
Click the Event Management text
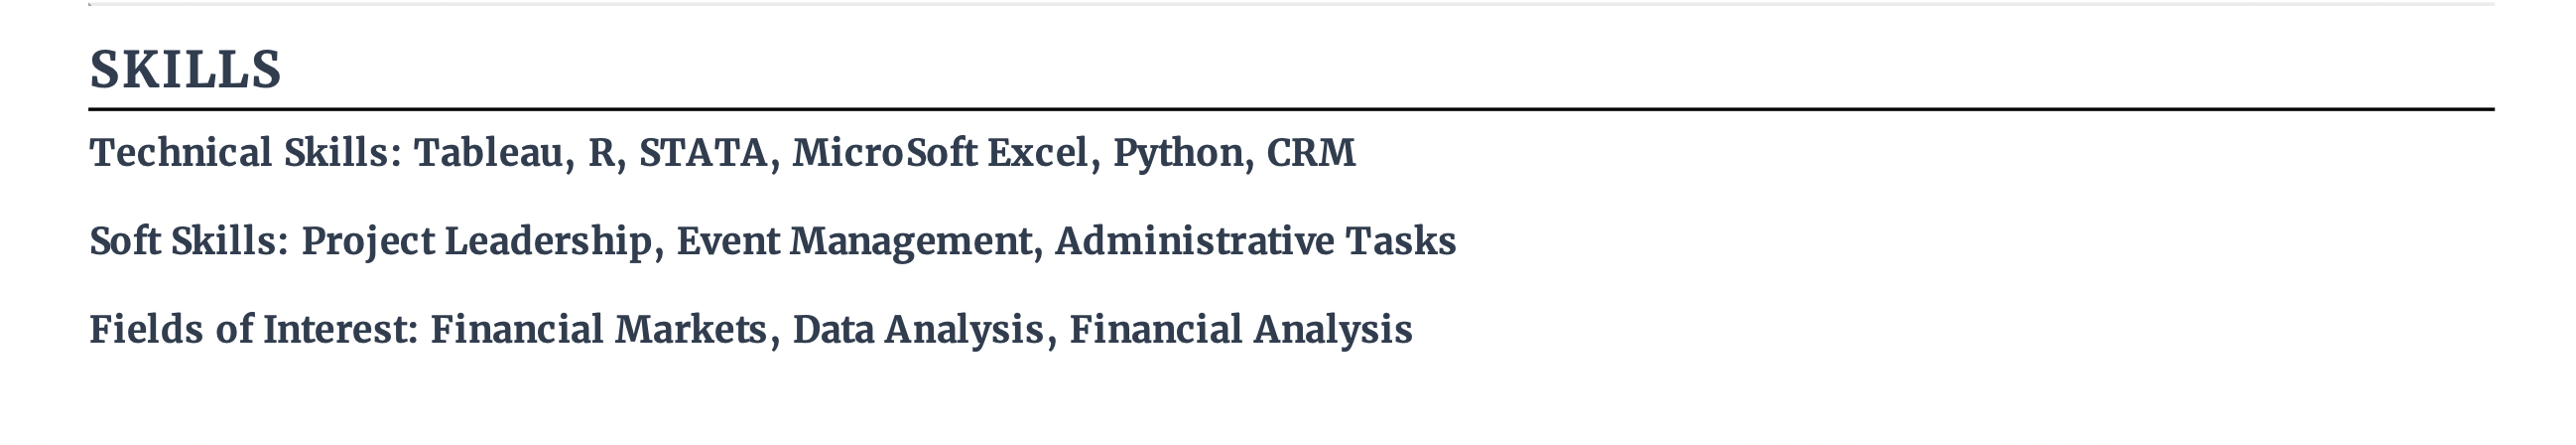click(x=854, y=243)
